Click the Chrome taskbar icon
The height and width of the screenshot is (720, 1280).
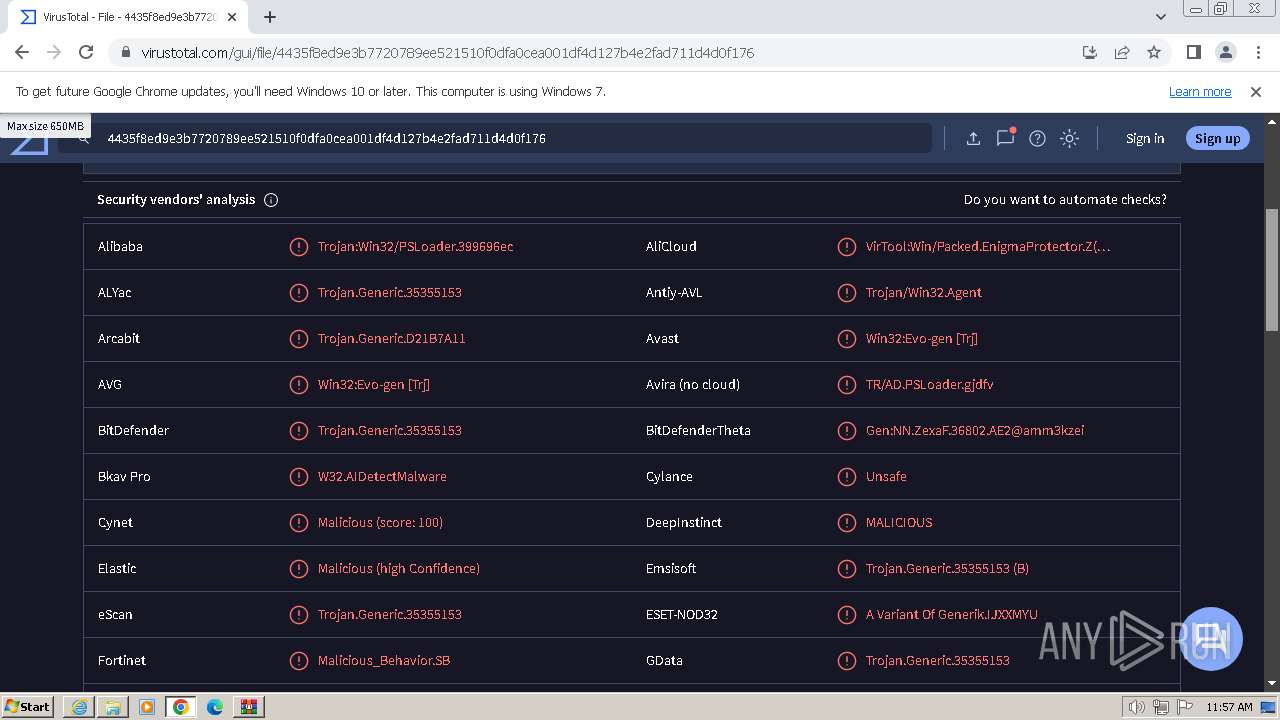pos(181,707)
